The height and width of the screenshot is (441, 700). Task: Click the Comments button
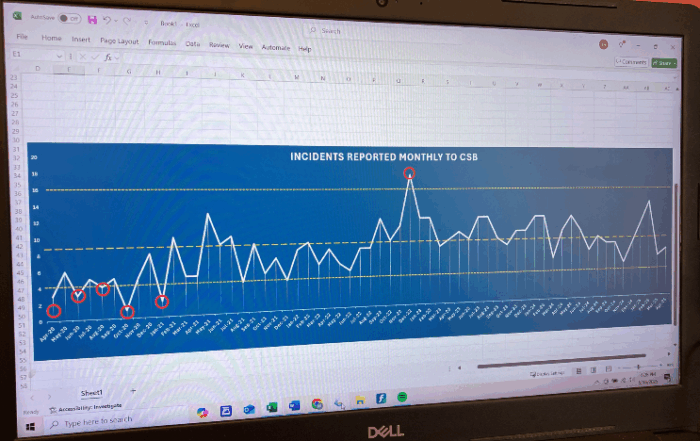pyautogui.click(x=631, y=62)
